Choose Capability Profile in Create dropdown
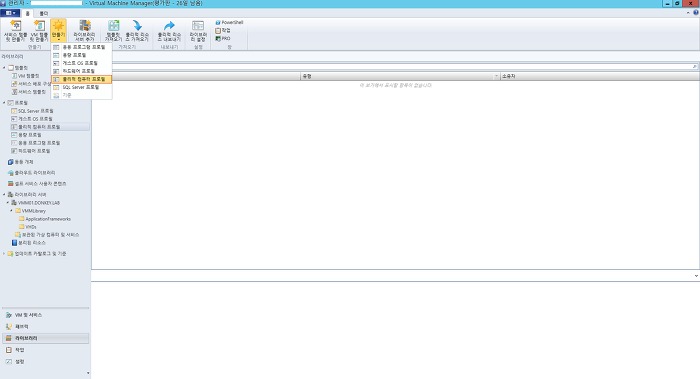Image resolution: width=700 pixels, height=379 pixels. click(x=81, y=55)
